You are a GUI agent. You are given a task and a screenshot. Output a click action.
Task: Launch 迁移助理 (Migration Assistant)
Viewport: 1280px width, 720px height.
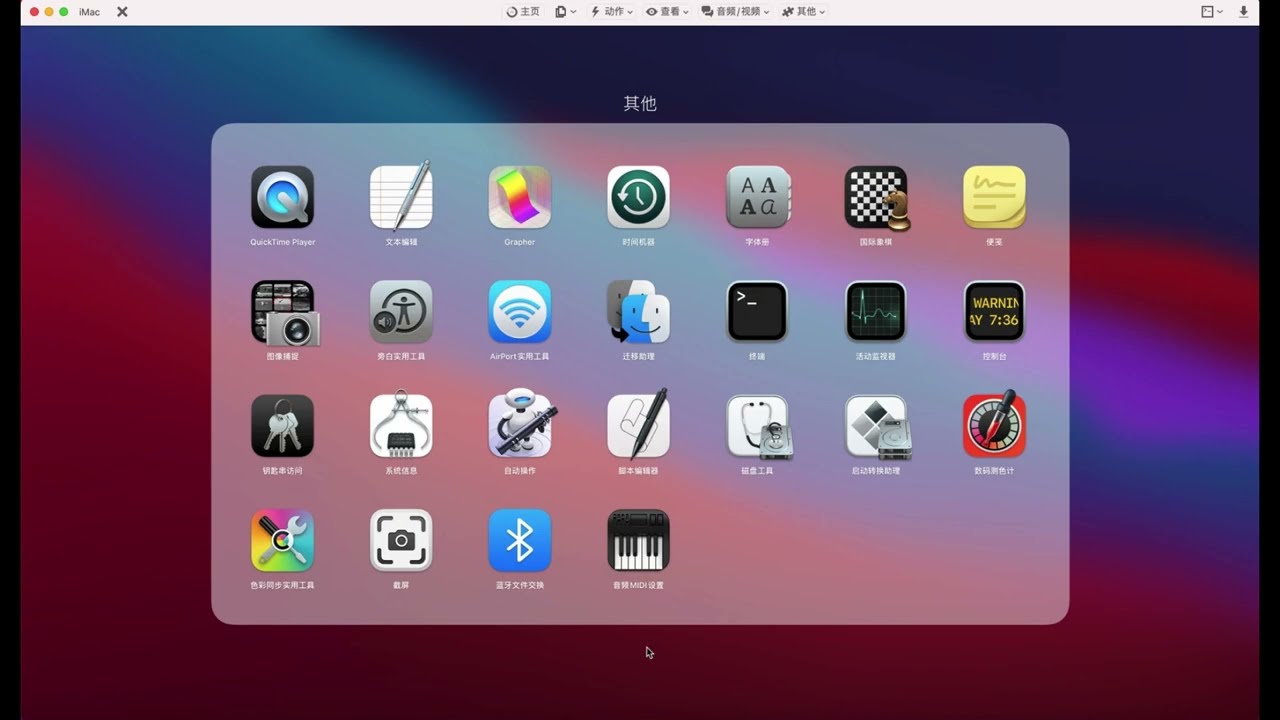tap(638, 312)
